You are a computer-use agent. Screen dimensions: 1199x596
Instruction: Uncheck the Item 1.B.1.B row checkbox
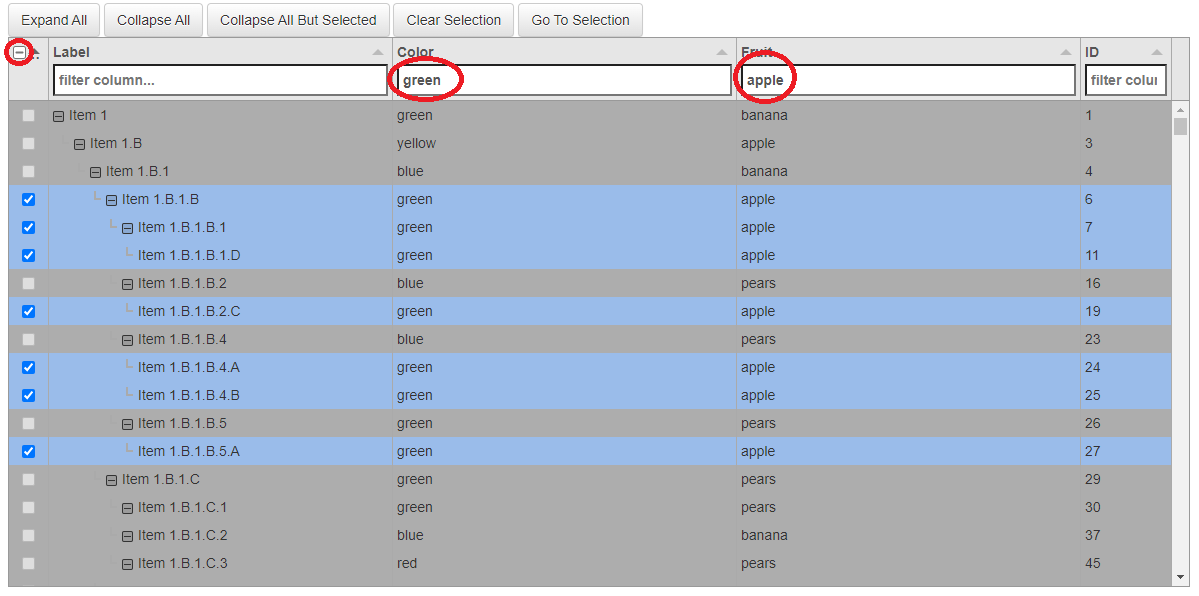pyautogui.click(x=27, y=199)
